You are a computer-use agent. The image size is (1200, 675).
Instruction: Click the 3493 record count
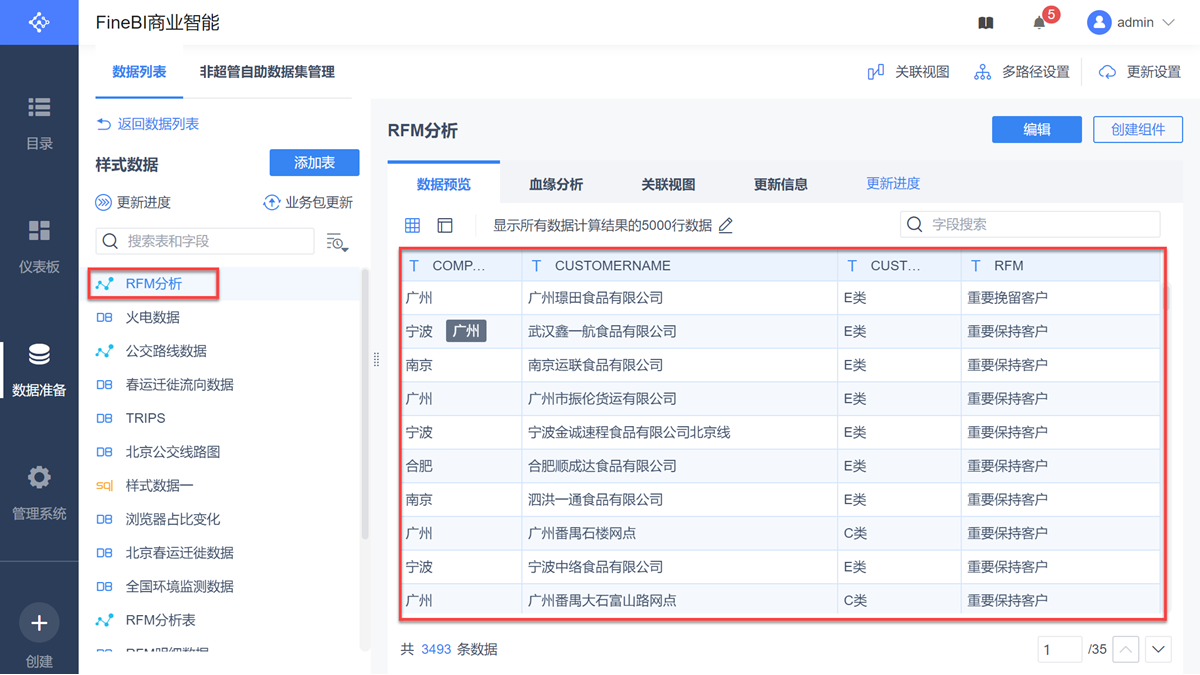pyautogui.click(x=436, y=650)
